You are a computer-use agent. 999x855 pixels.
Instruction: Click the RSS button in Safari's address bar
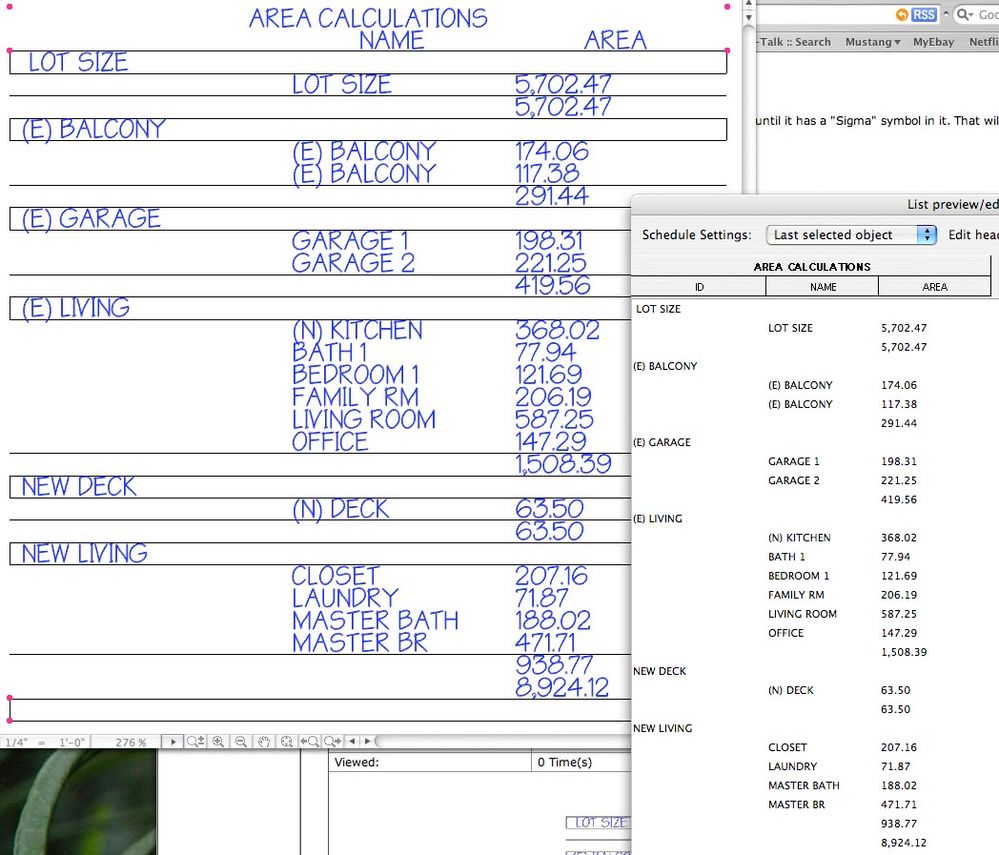click(924, 14)
